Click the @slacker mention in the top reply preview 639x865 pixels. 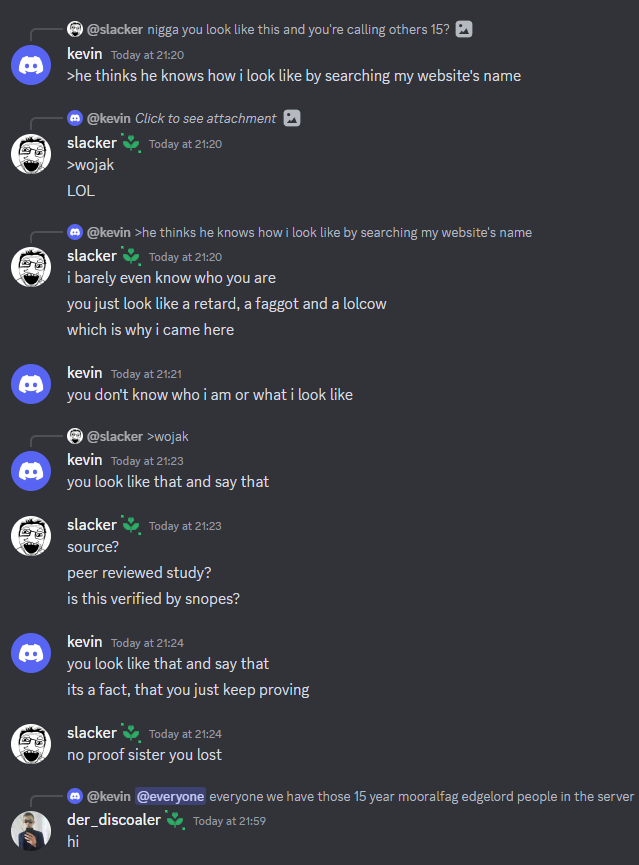(115, 29)
